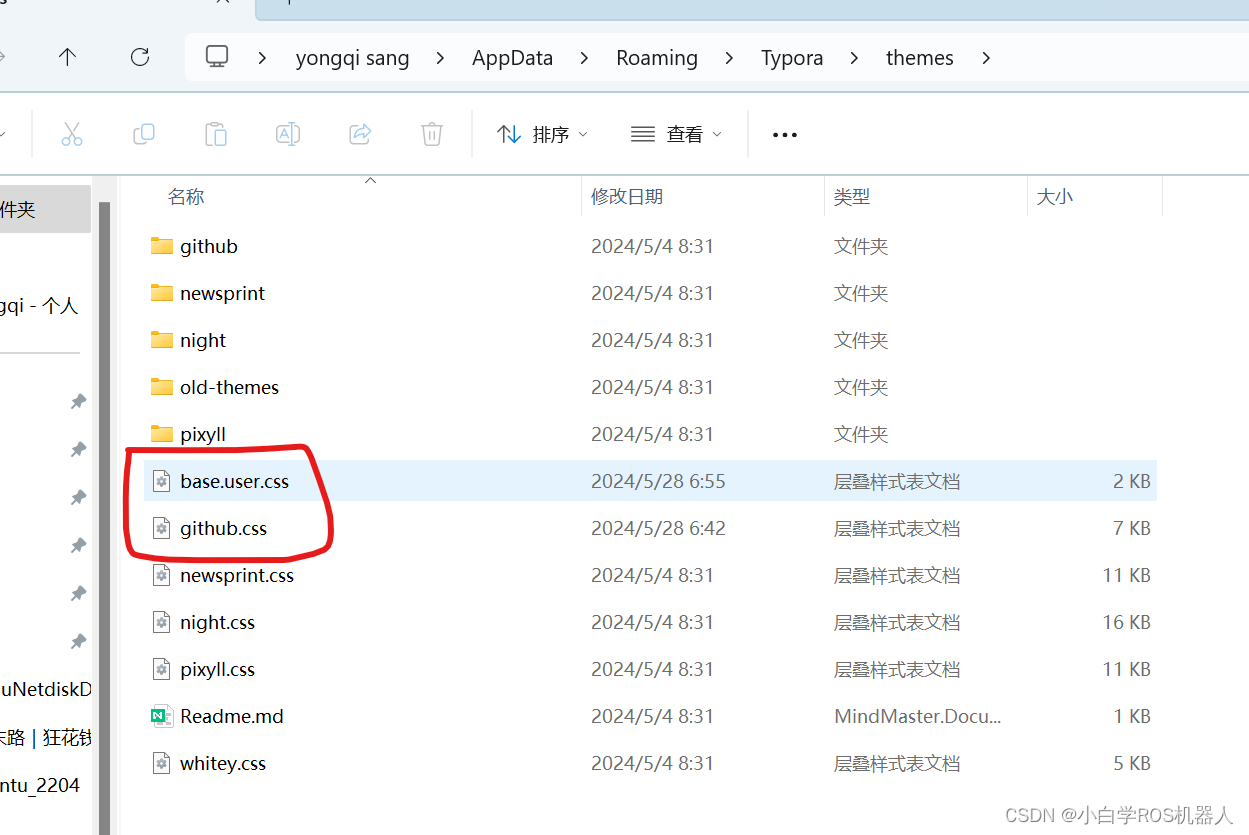
Task: Expand chevron after themes in address bar
Action: [986, 58]
